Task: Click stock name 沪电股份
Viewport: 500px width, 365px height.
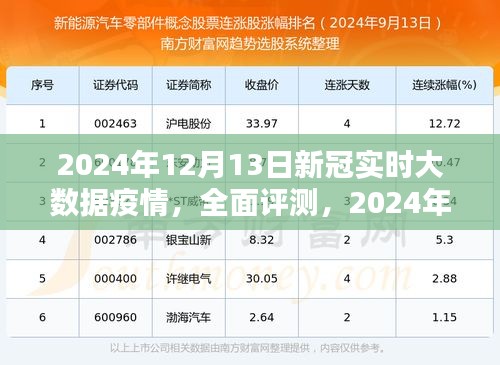Action: coord(189,124)
